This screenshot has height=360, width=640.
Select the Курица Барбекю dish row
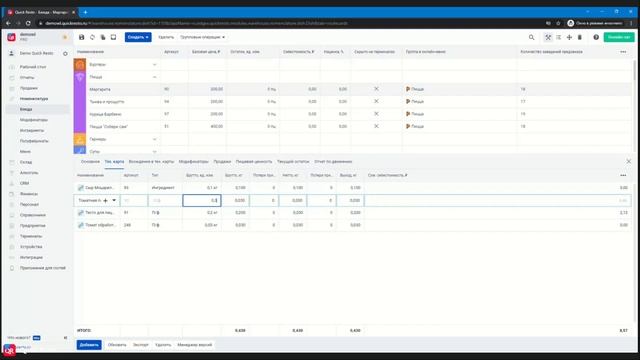353,114
